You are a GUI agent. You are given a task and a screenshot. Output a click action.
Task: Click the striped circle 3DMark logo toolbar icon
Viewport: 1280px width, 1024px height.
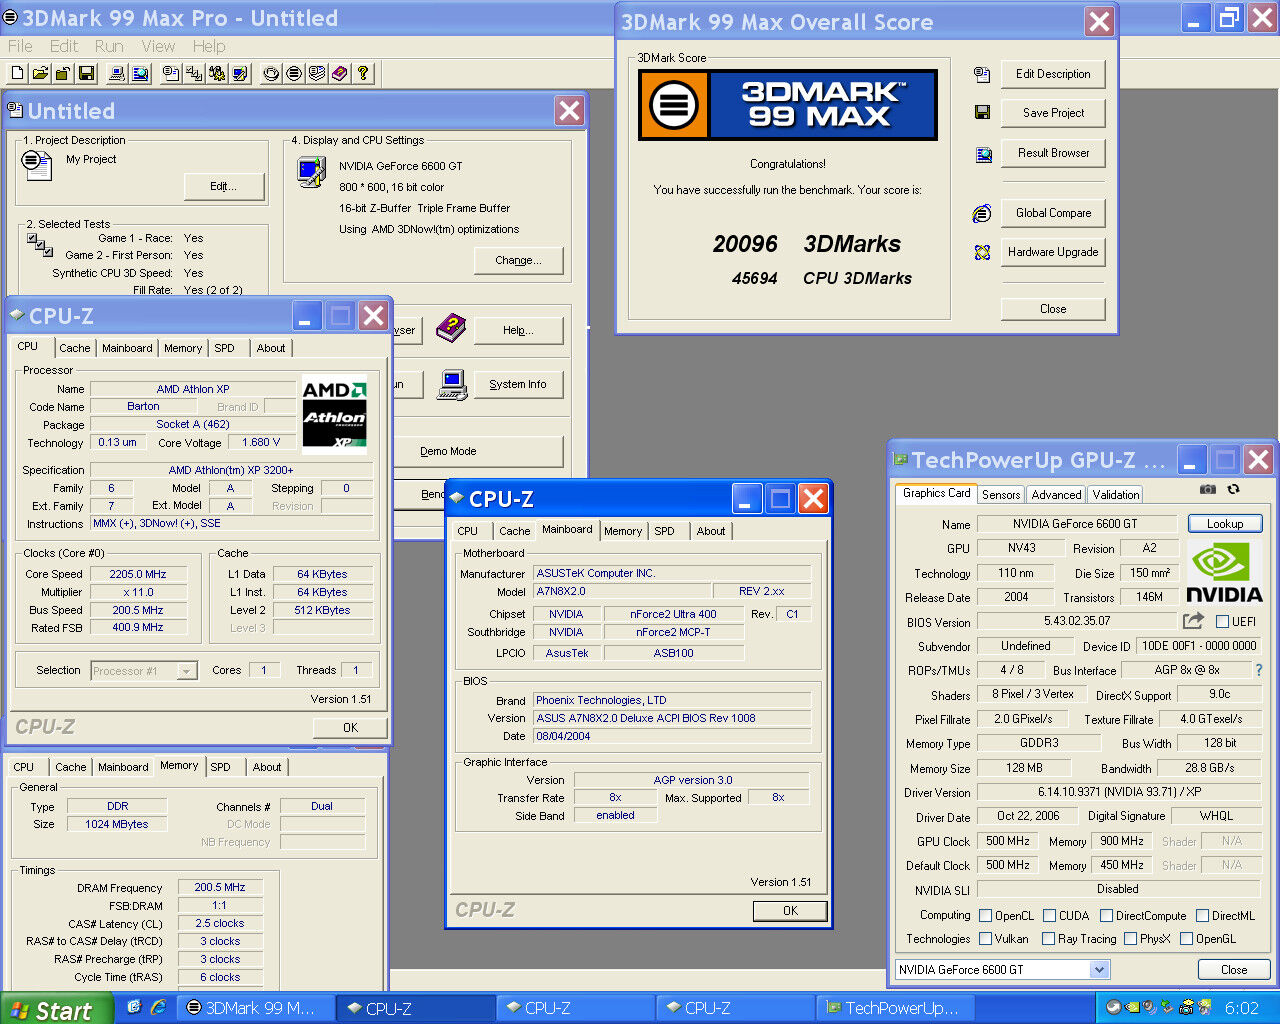293,73
